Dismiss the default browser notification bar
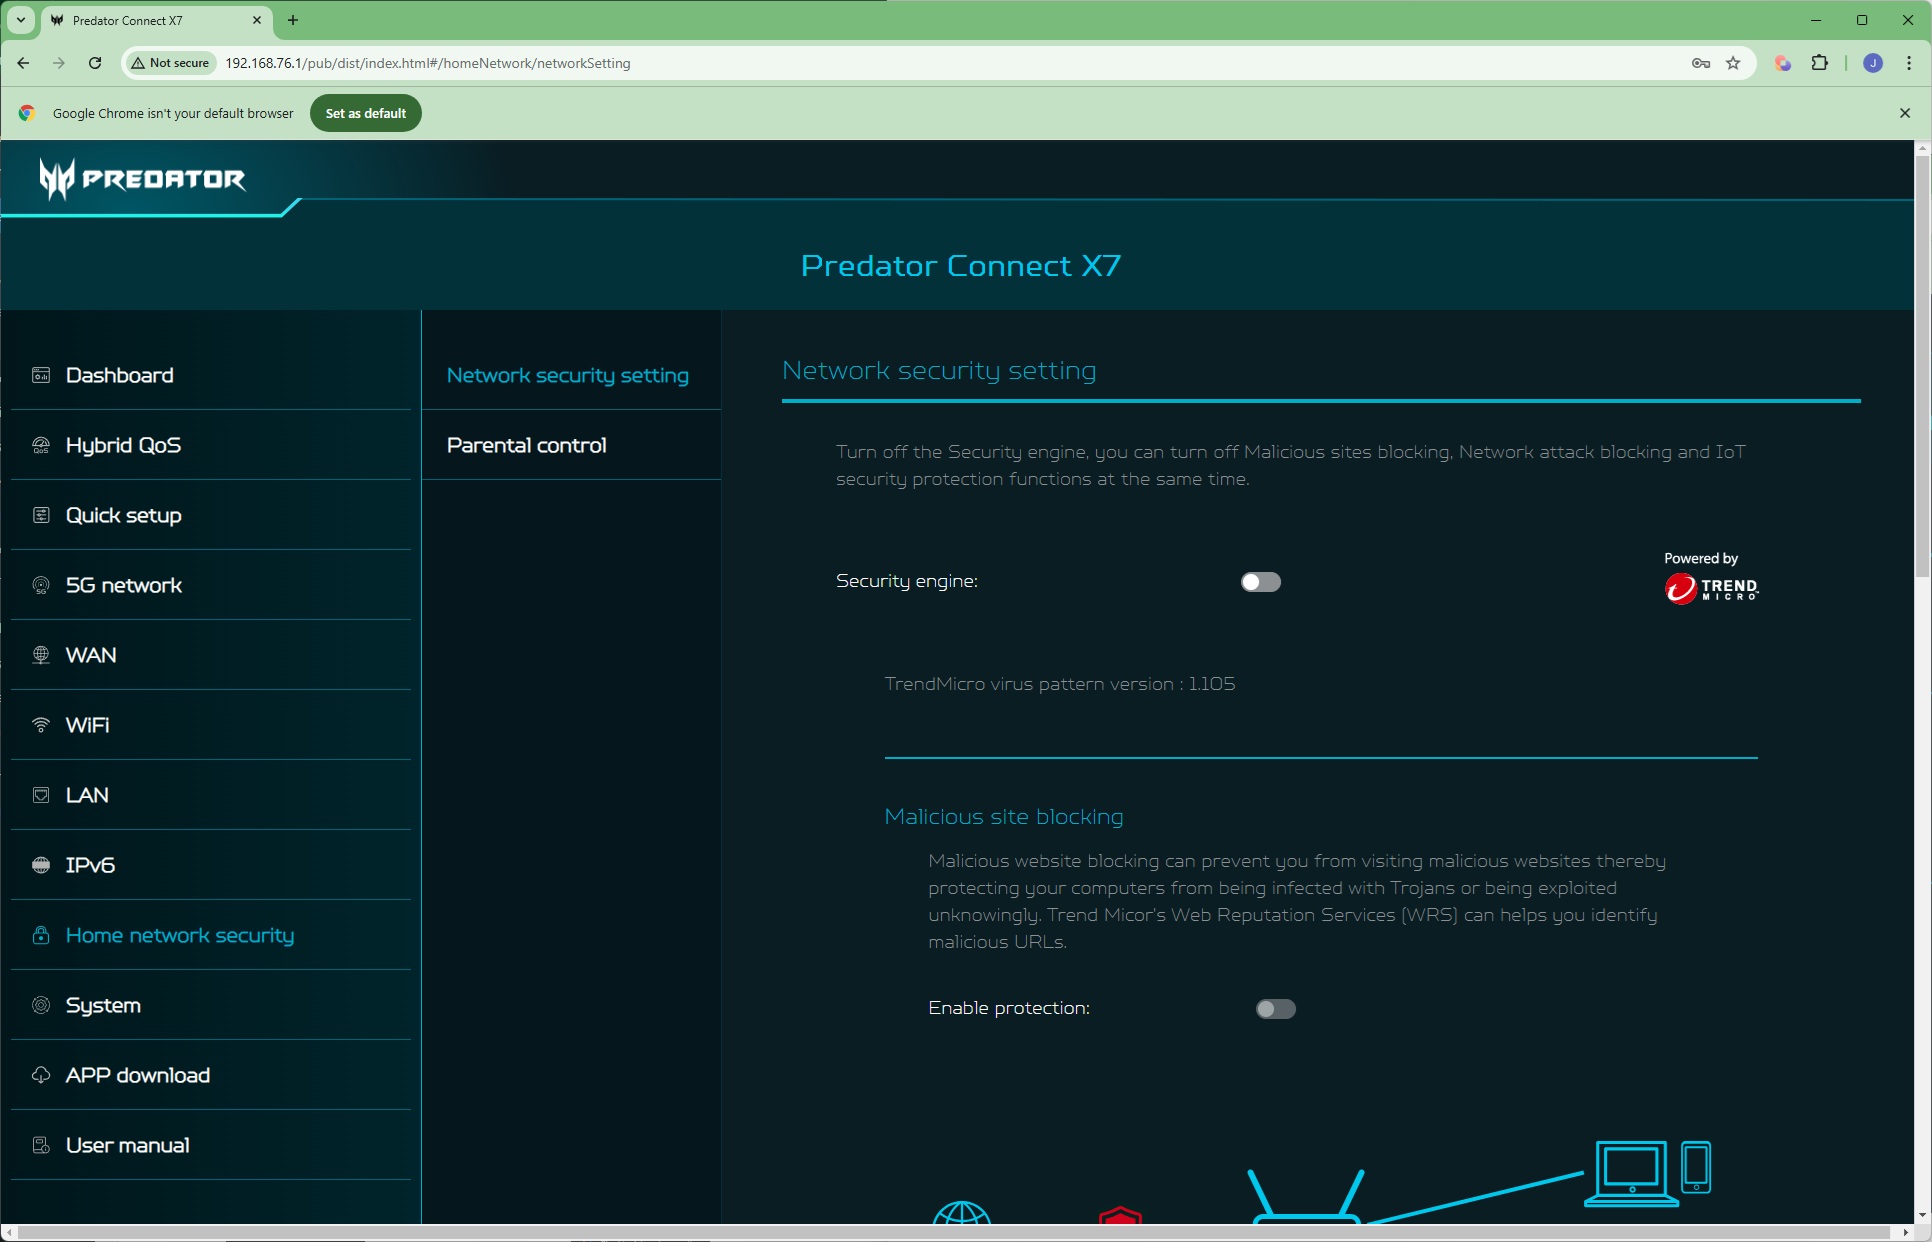 click(x=1904, y=113)
